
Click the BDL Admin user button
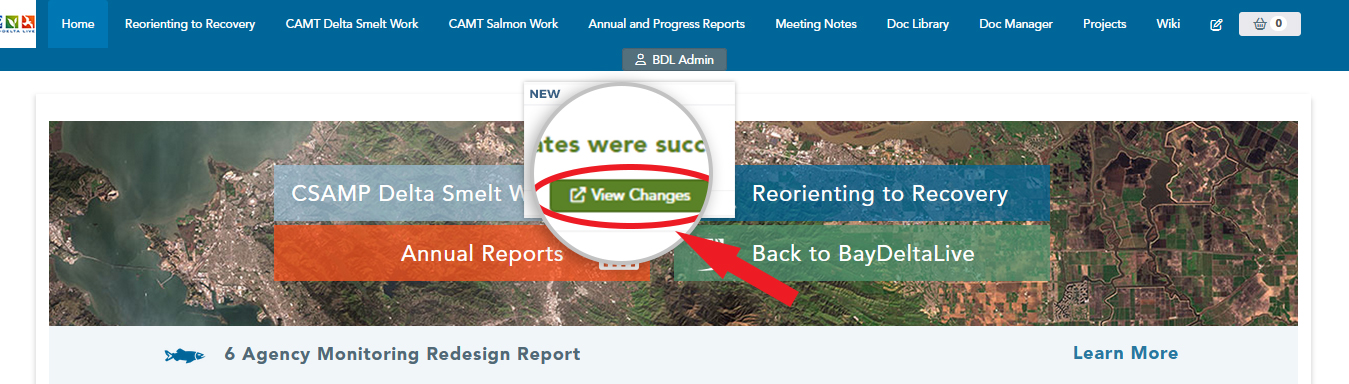point(674,60)
